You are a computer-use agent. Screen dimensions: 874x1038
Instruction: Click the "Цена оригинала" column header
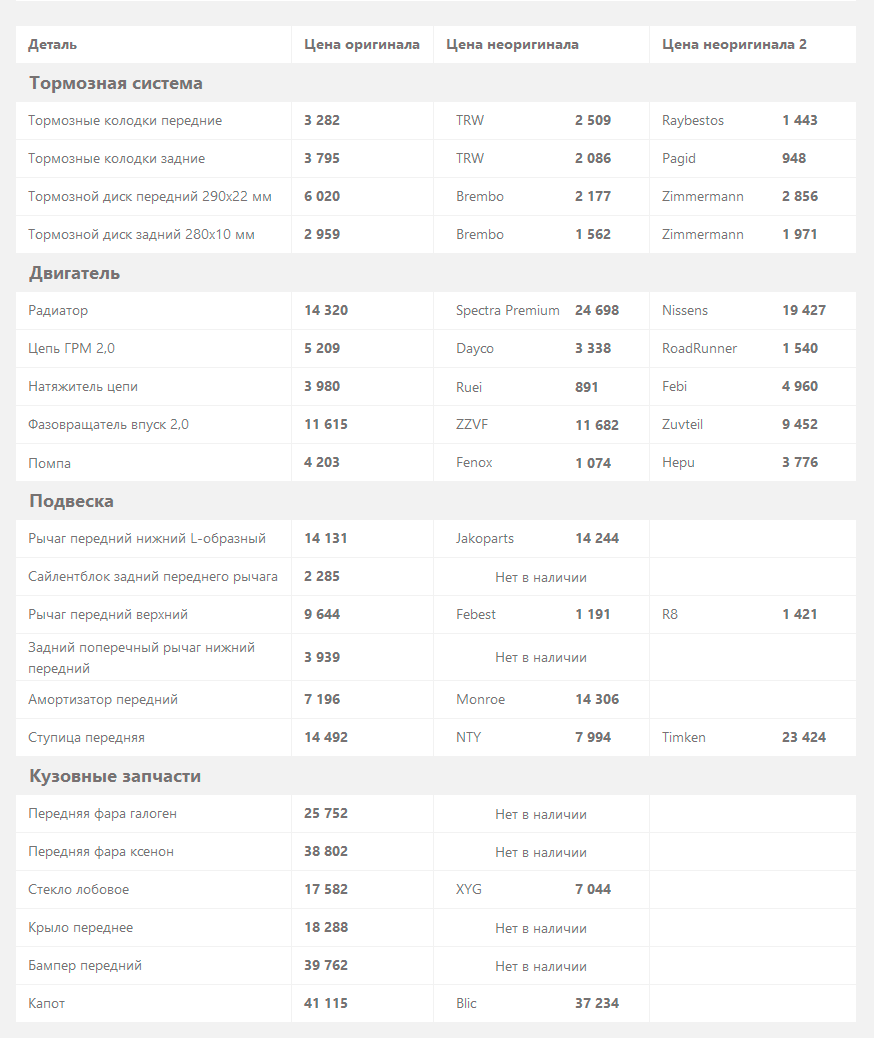point(362,44)
